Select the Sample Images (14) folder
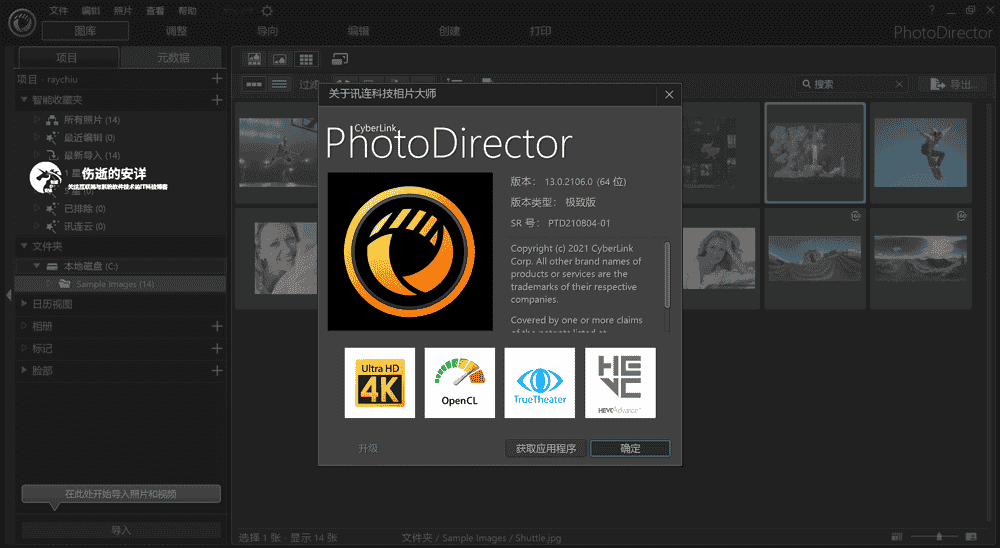This screenshot has height=548, width=1000. point(121,284)
